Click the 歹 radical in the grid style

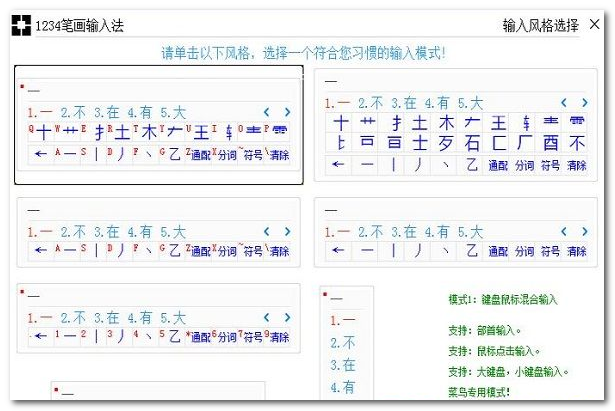(446, 143)
